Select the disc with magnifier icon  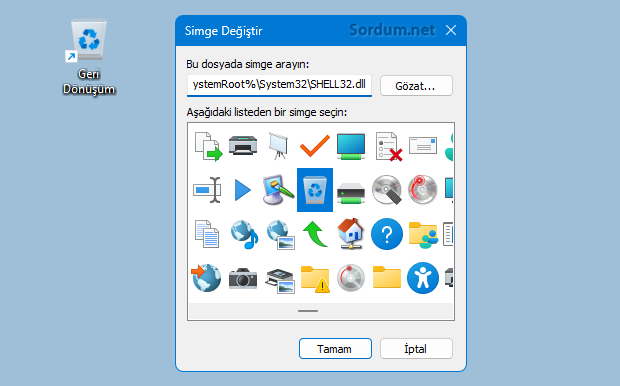click(x=387, y=190)
